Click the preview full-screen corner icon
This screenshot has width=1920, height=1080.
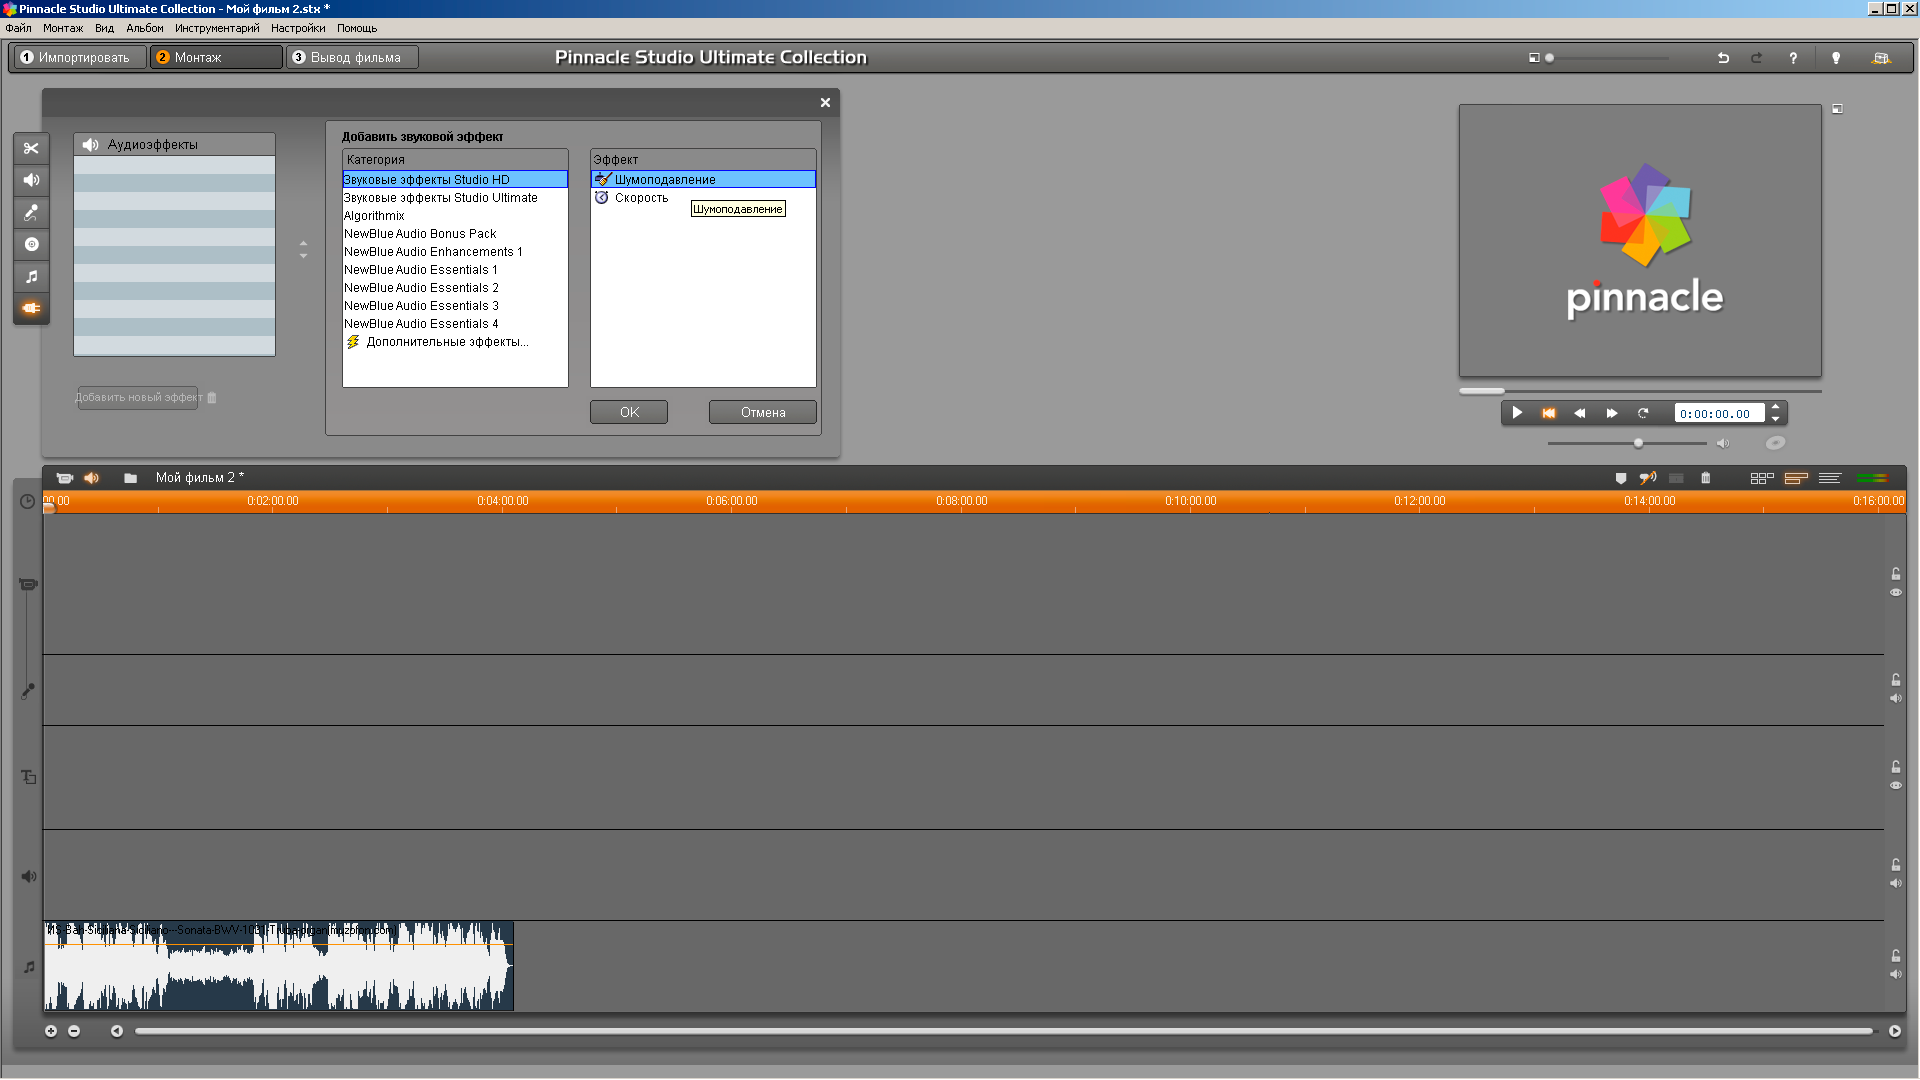point(1837,109)
